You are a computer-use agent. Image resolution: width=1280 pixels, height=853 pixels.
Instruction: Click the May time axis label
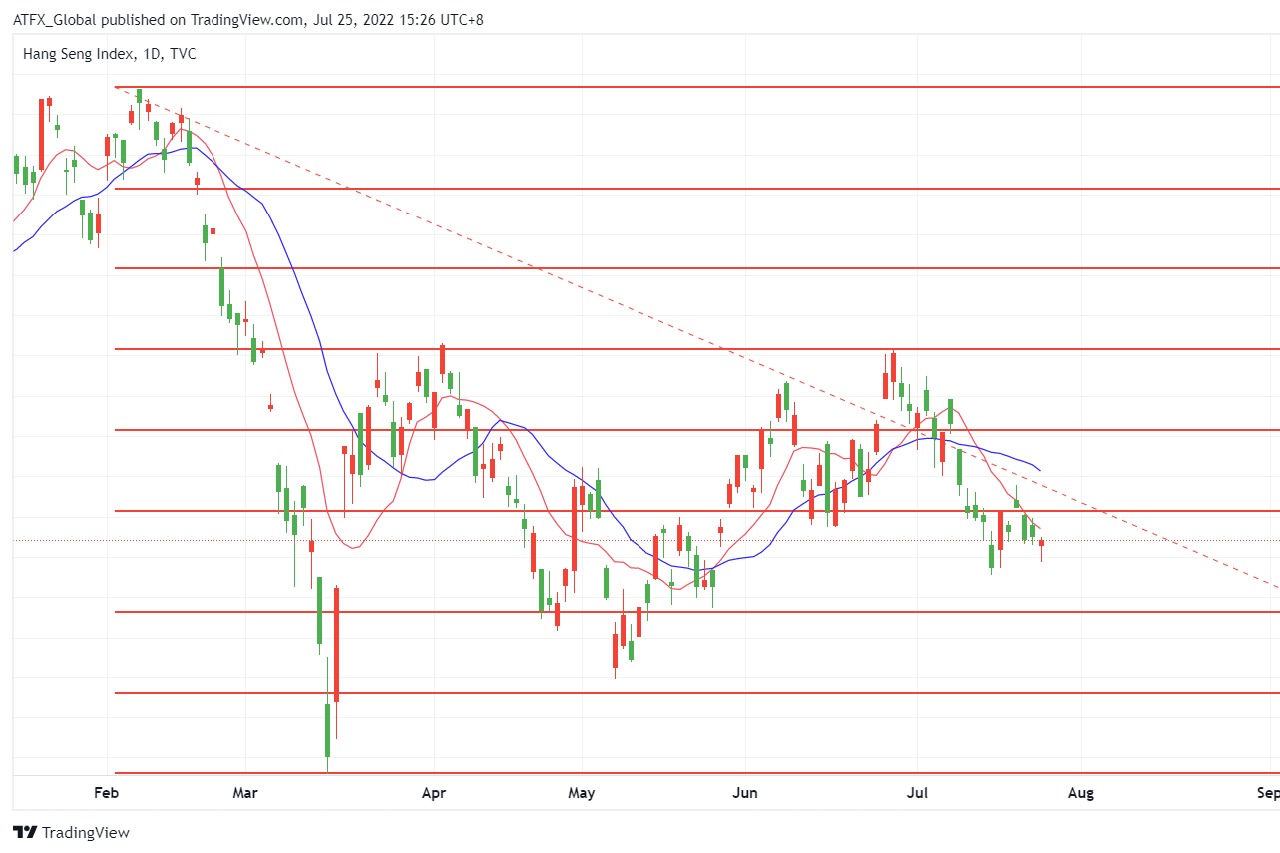click(581, 793)
